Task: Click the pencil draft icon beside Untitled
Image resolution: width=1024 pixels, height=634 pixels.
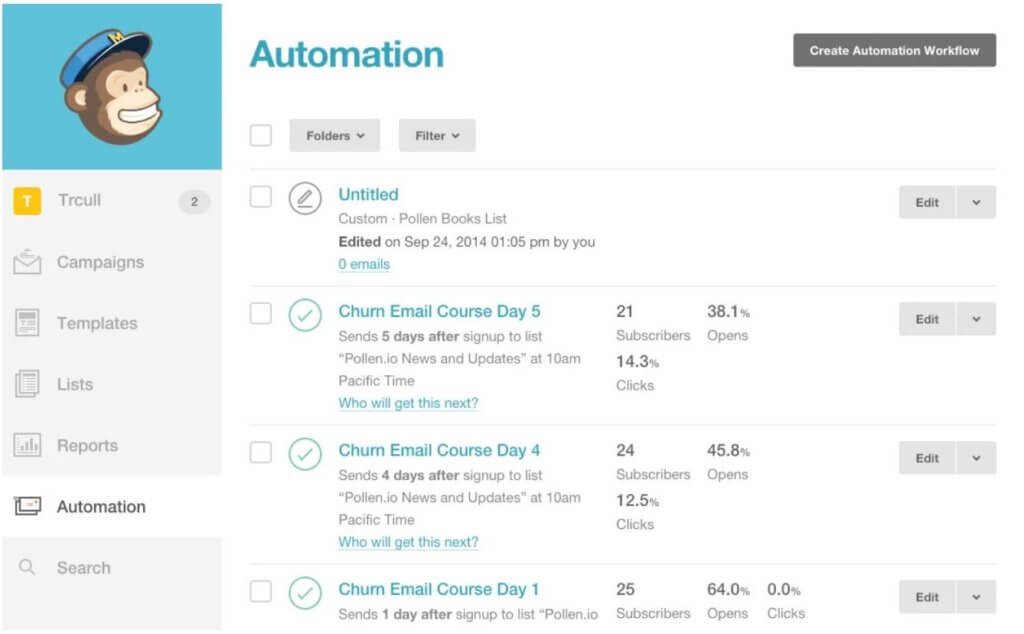Action: [x=305, y=198]
